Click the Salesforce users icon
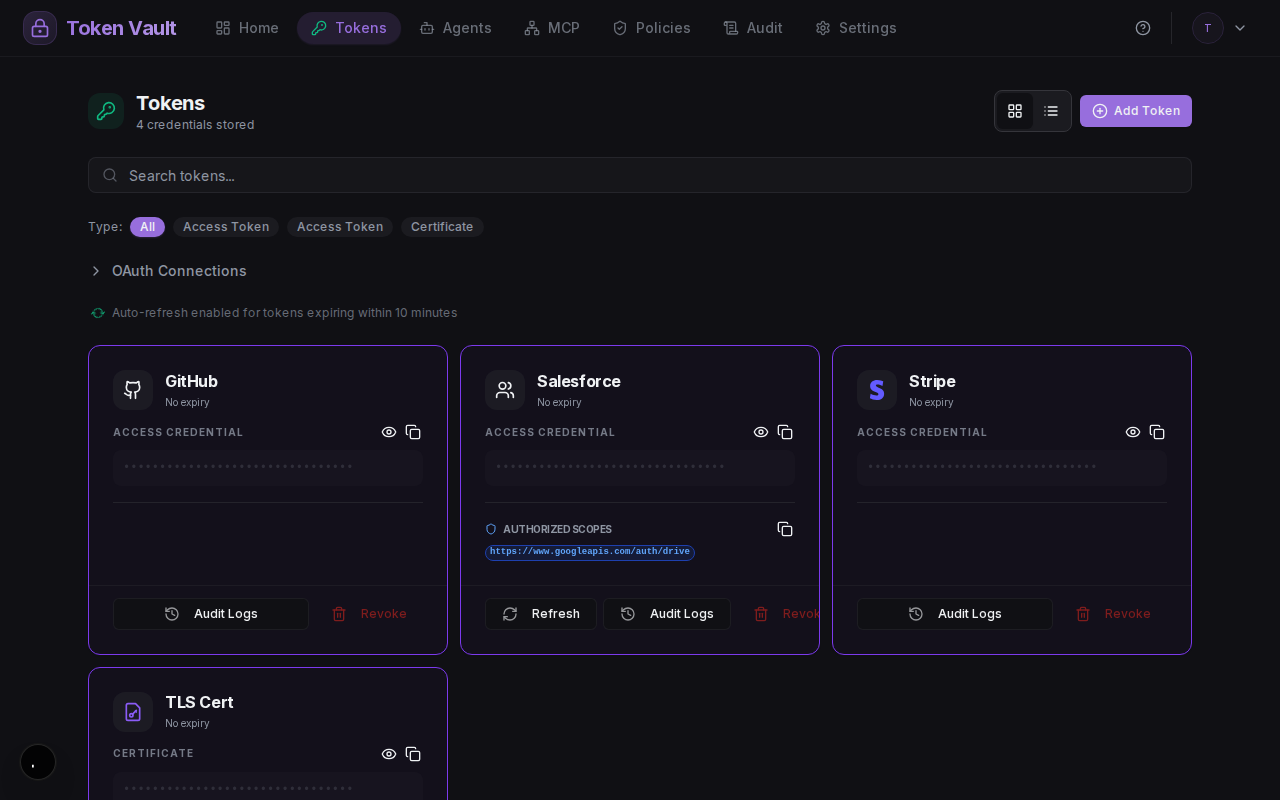 (505, 390)
